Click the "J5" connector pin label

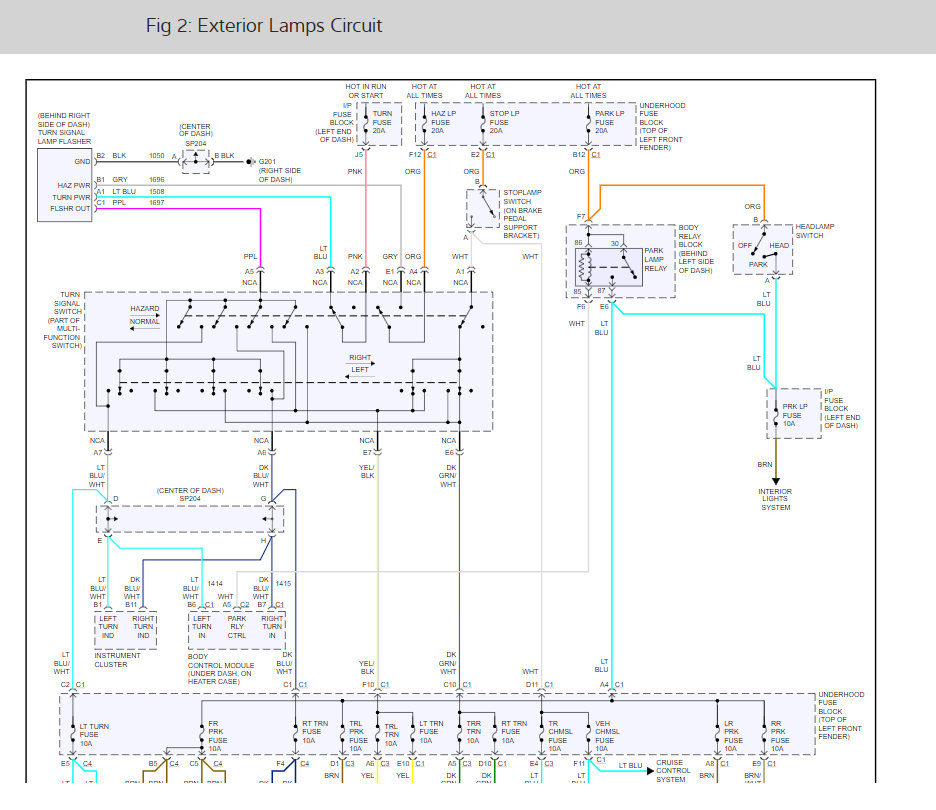click(x=359, y=155)
